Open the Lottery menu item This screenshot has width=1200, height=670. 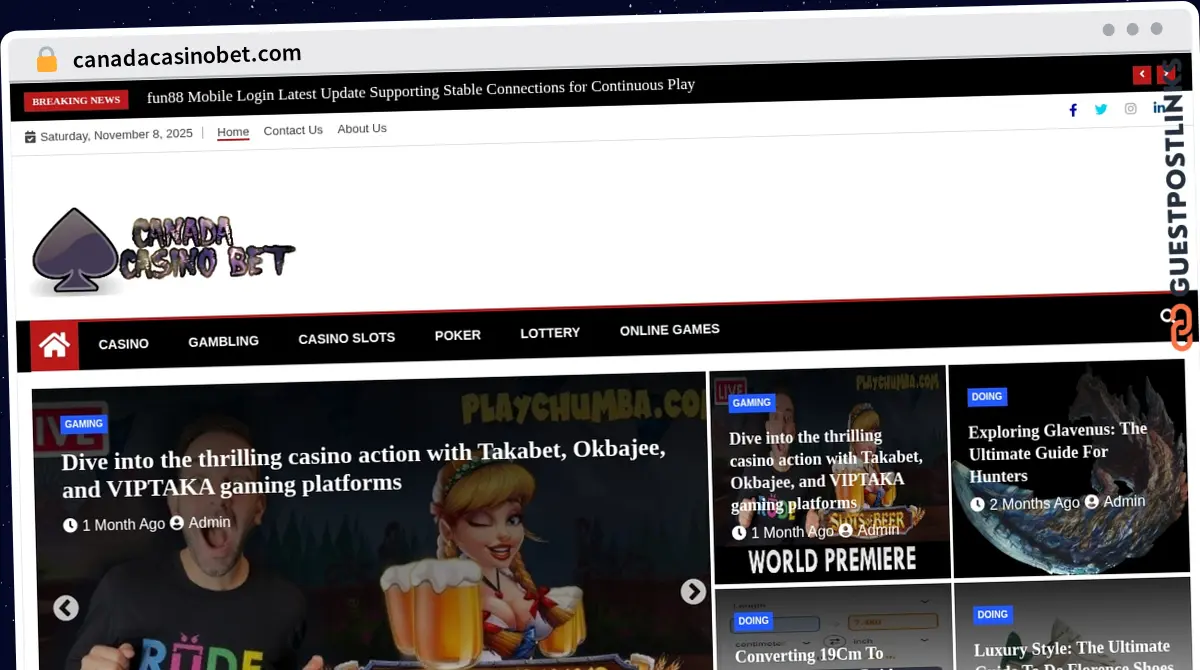tap(550, 332)
